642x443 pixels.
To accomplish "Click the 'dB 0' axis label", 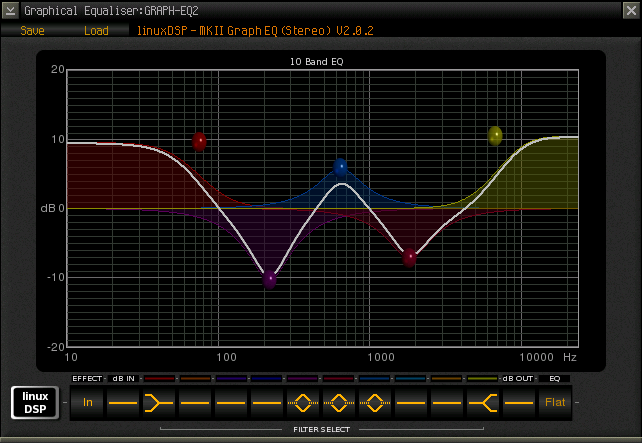I will pyautogui.click(x=52, y=208).
